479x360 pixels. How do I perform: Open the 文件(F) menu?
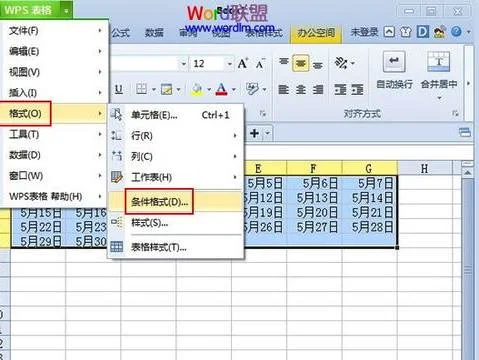(55, 31)
